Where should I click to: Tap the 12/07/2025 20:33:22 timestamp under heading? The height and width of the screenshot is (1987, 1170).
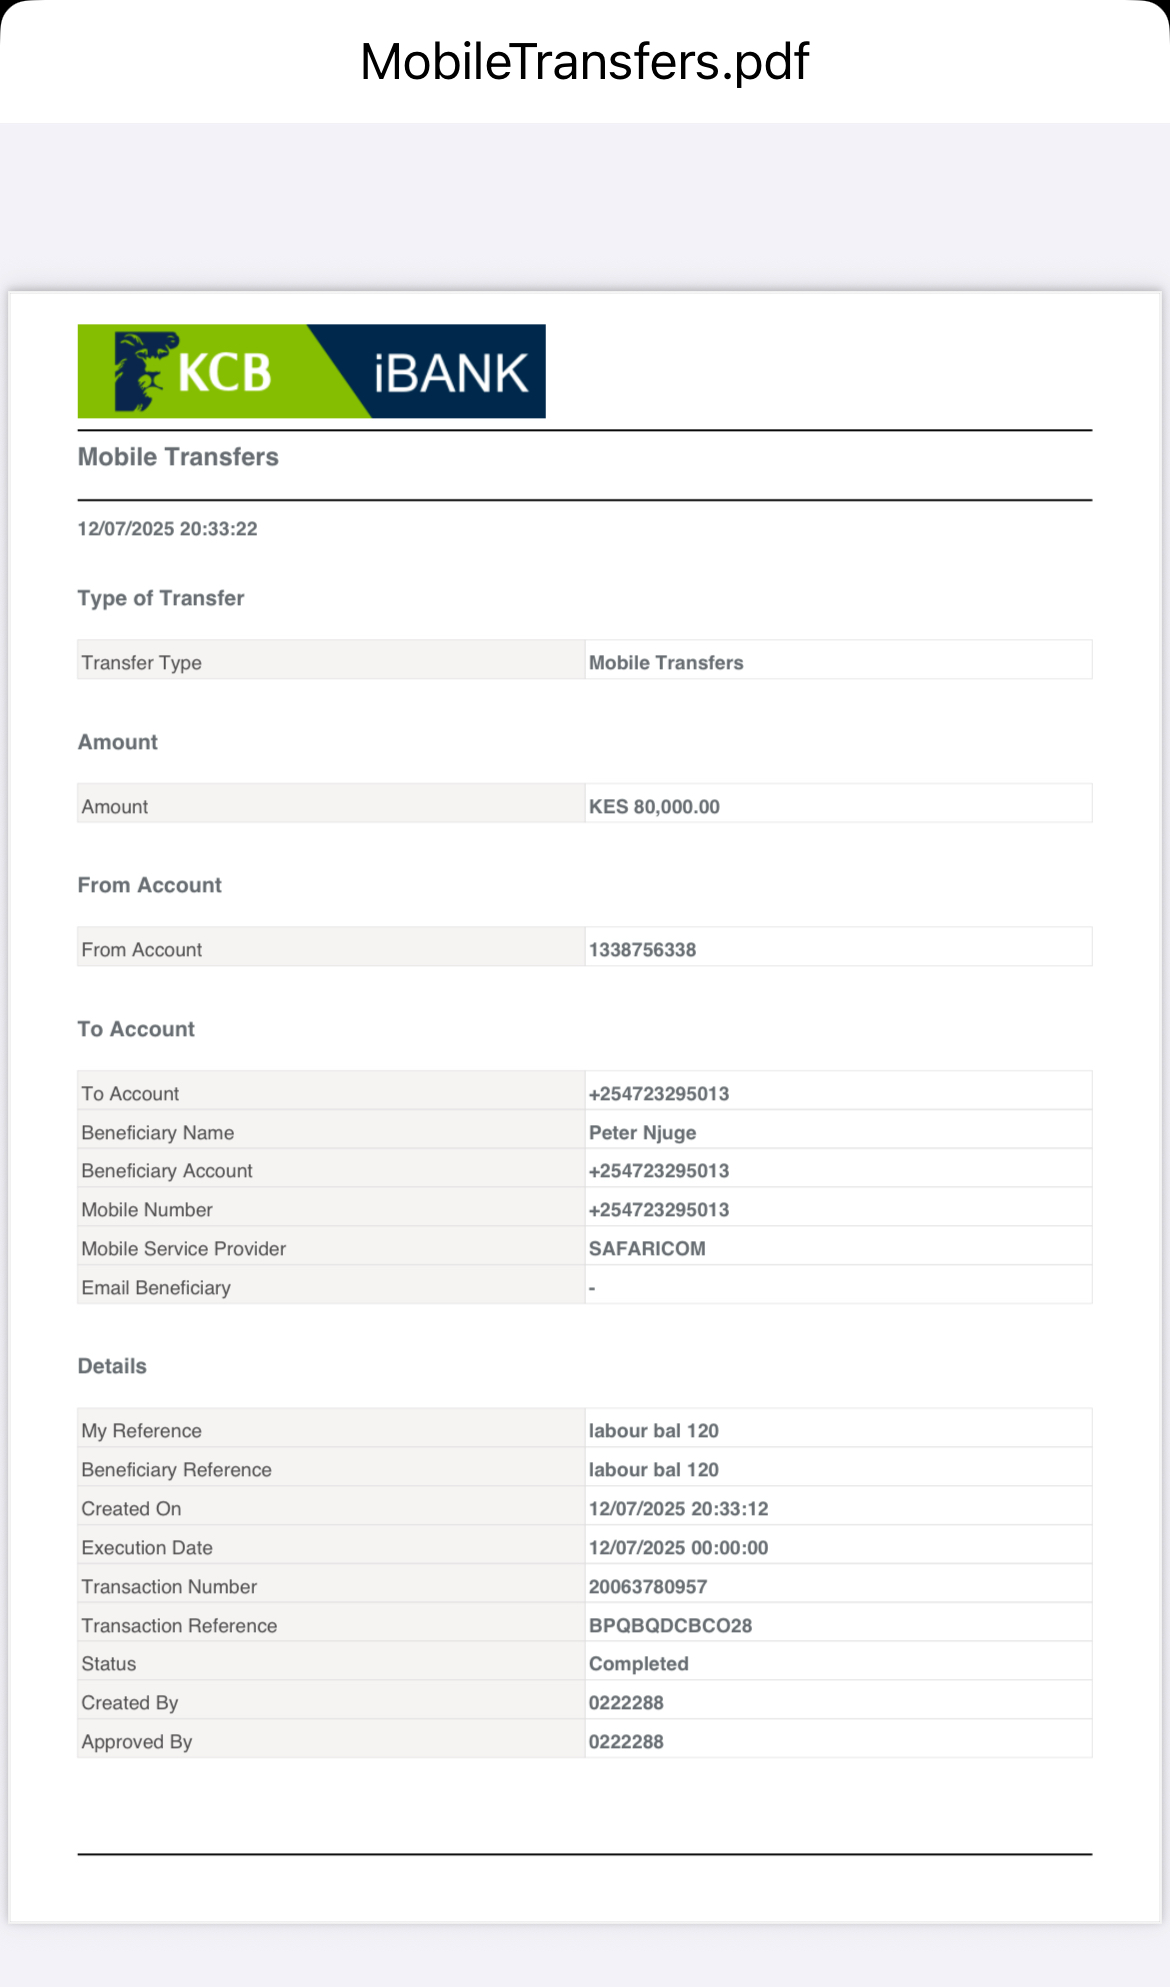(167, 529)
